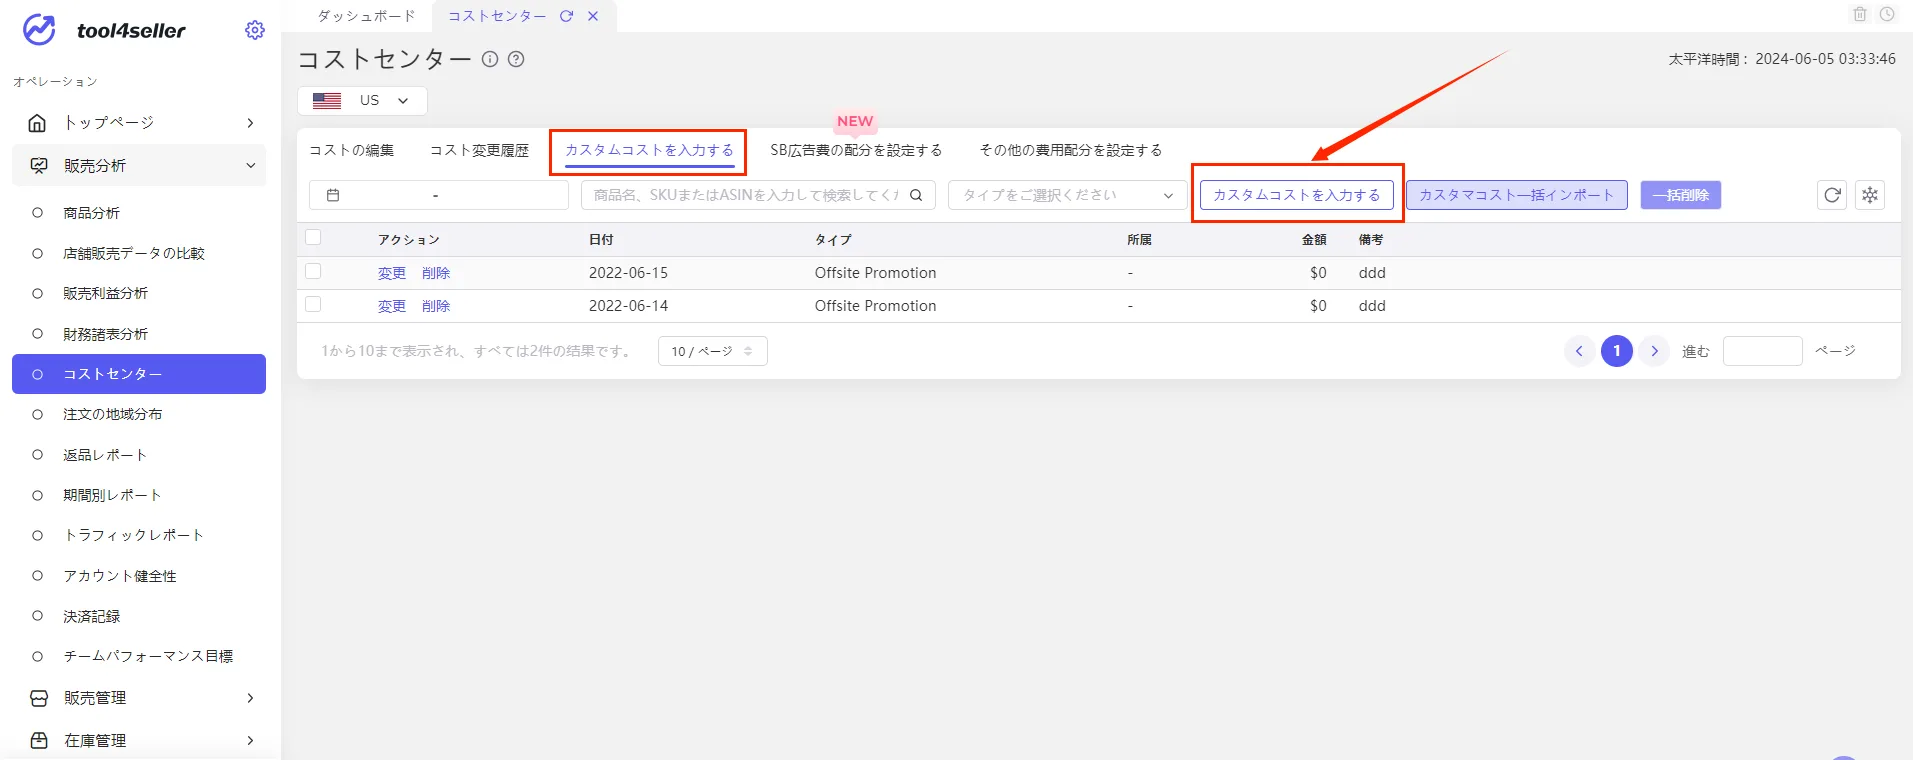Viewport: 1913px width, 760px height.
Task: Click 変更 link in 2022-06-14 row
Action: tap(392, 306)
